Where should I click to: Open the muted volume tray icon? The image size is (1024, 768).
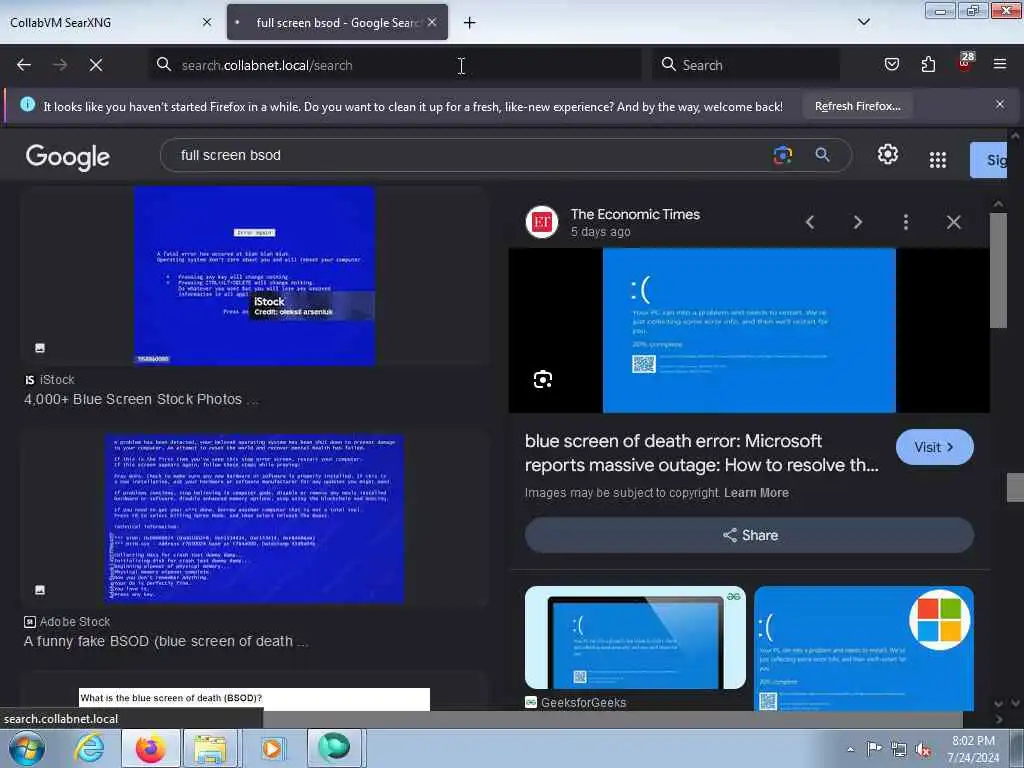[x=923, y=749]
